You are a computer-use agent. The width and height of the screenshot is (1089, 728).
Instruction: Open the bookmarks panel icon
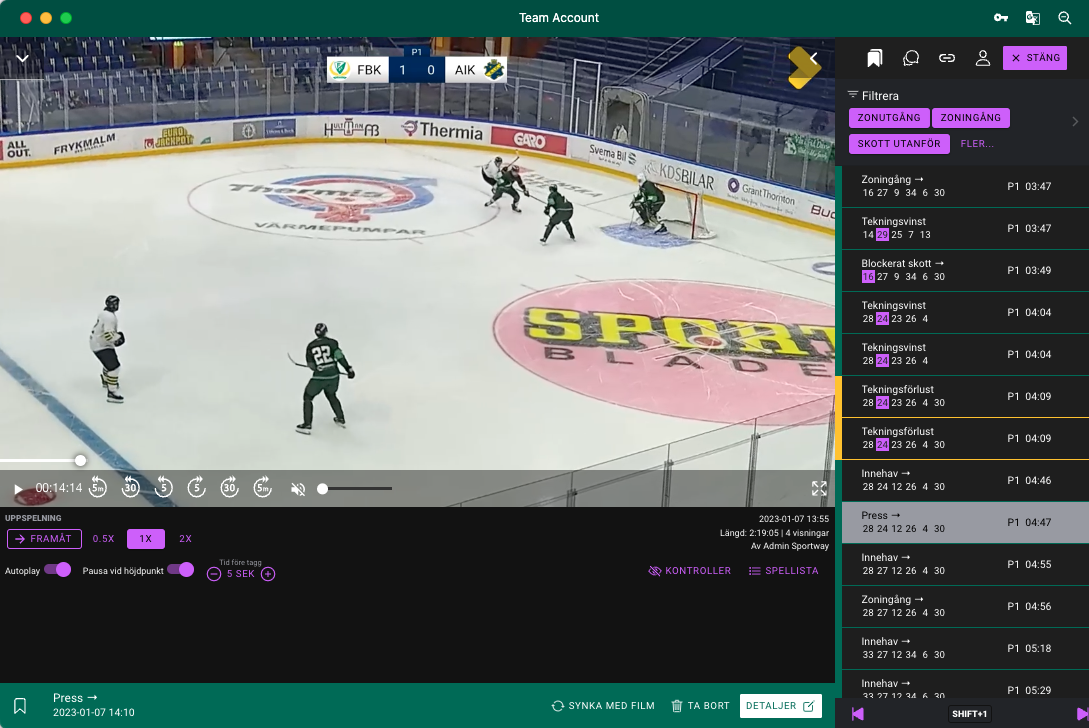875,58
